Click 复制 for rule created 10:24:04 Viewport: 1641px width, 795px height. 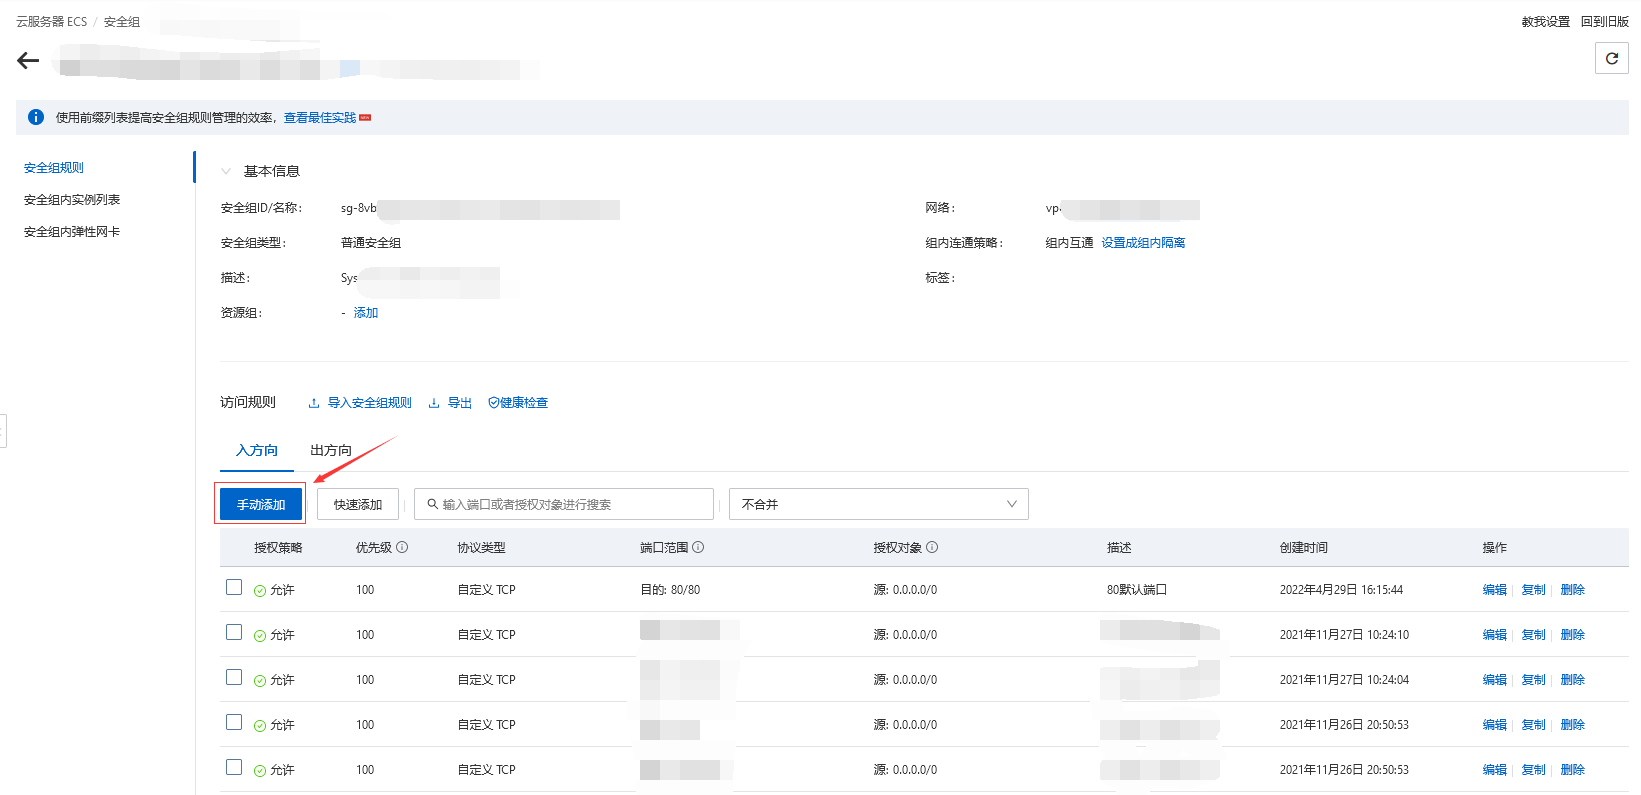click(x=1534, y=680)
